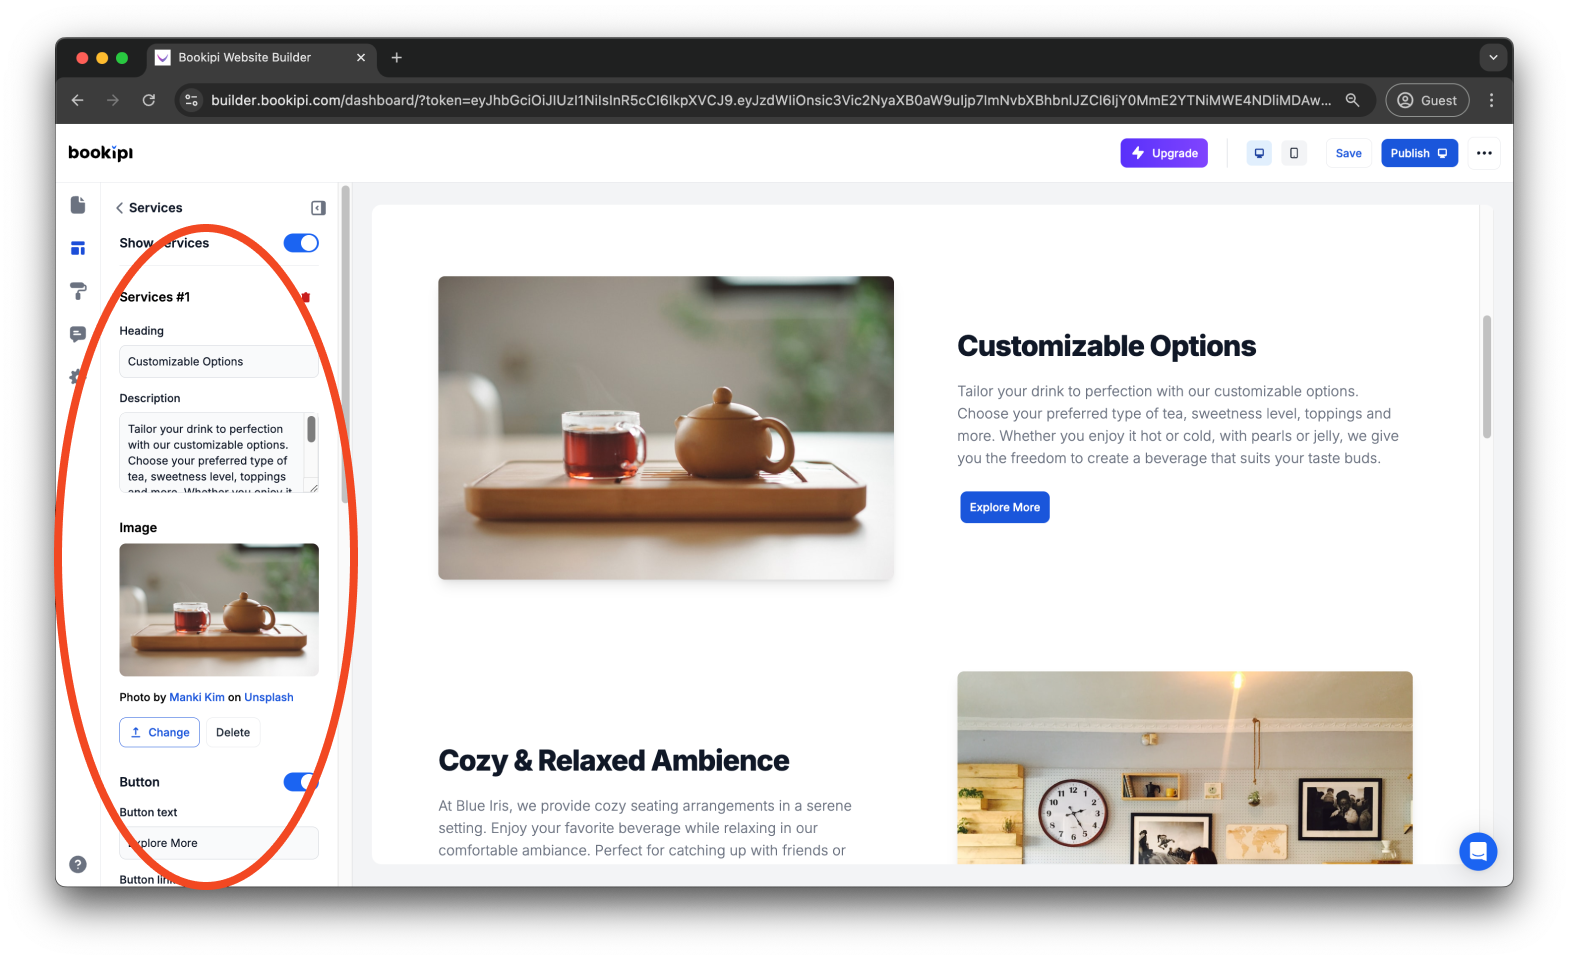The width and height of the screenshot is (1569, 960).
Task: Open the paint roller design icon
Action: click(78, 291)
